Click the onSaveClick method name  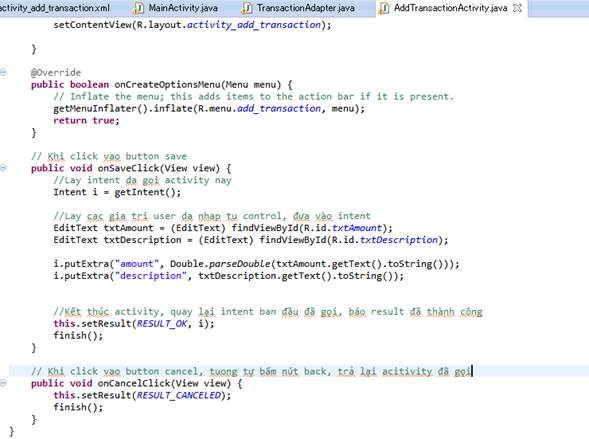coord(128,168)
